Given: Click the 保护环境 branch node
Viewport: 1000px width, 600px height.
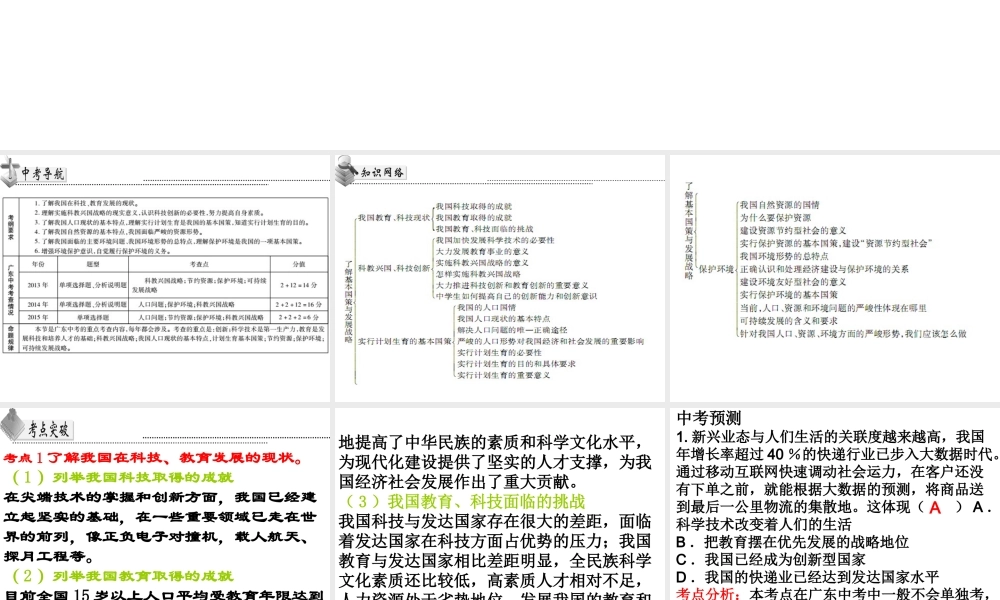Looking at the screenshot, I should coord(716,269).
